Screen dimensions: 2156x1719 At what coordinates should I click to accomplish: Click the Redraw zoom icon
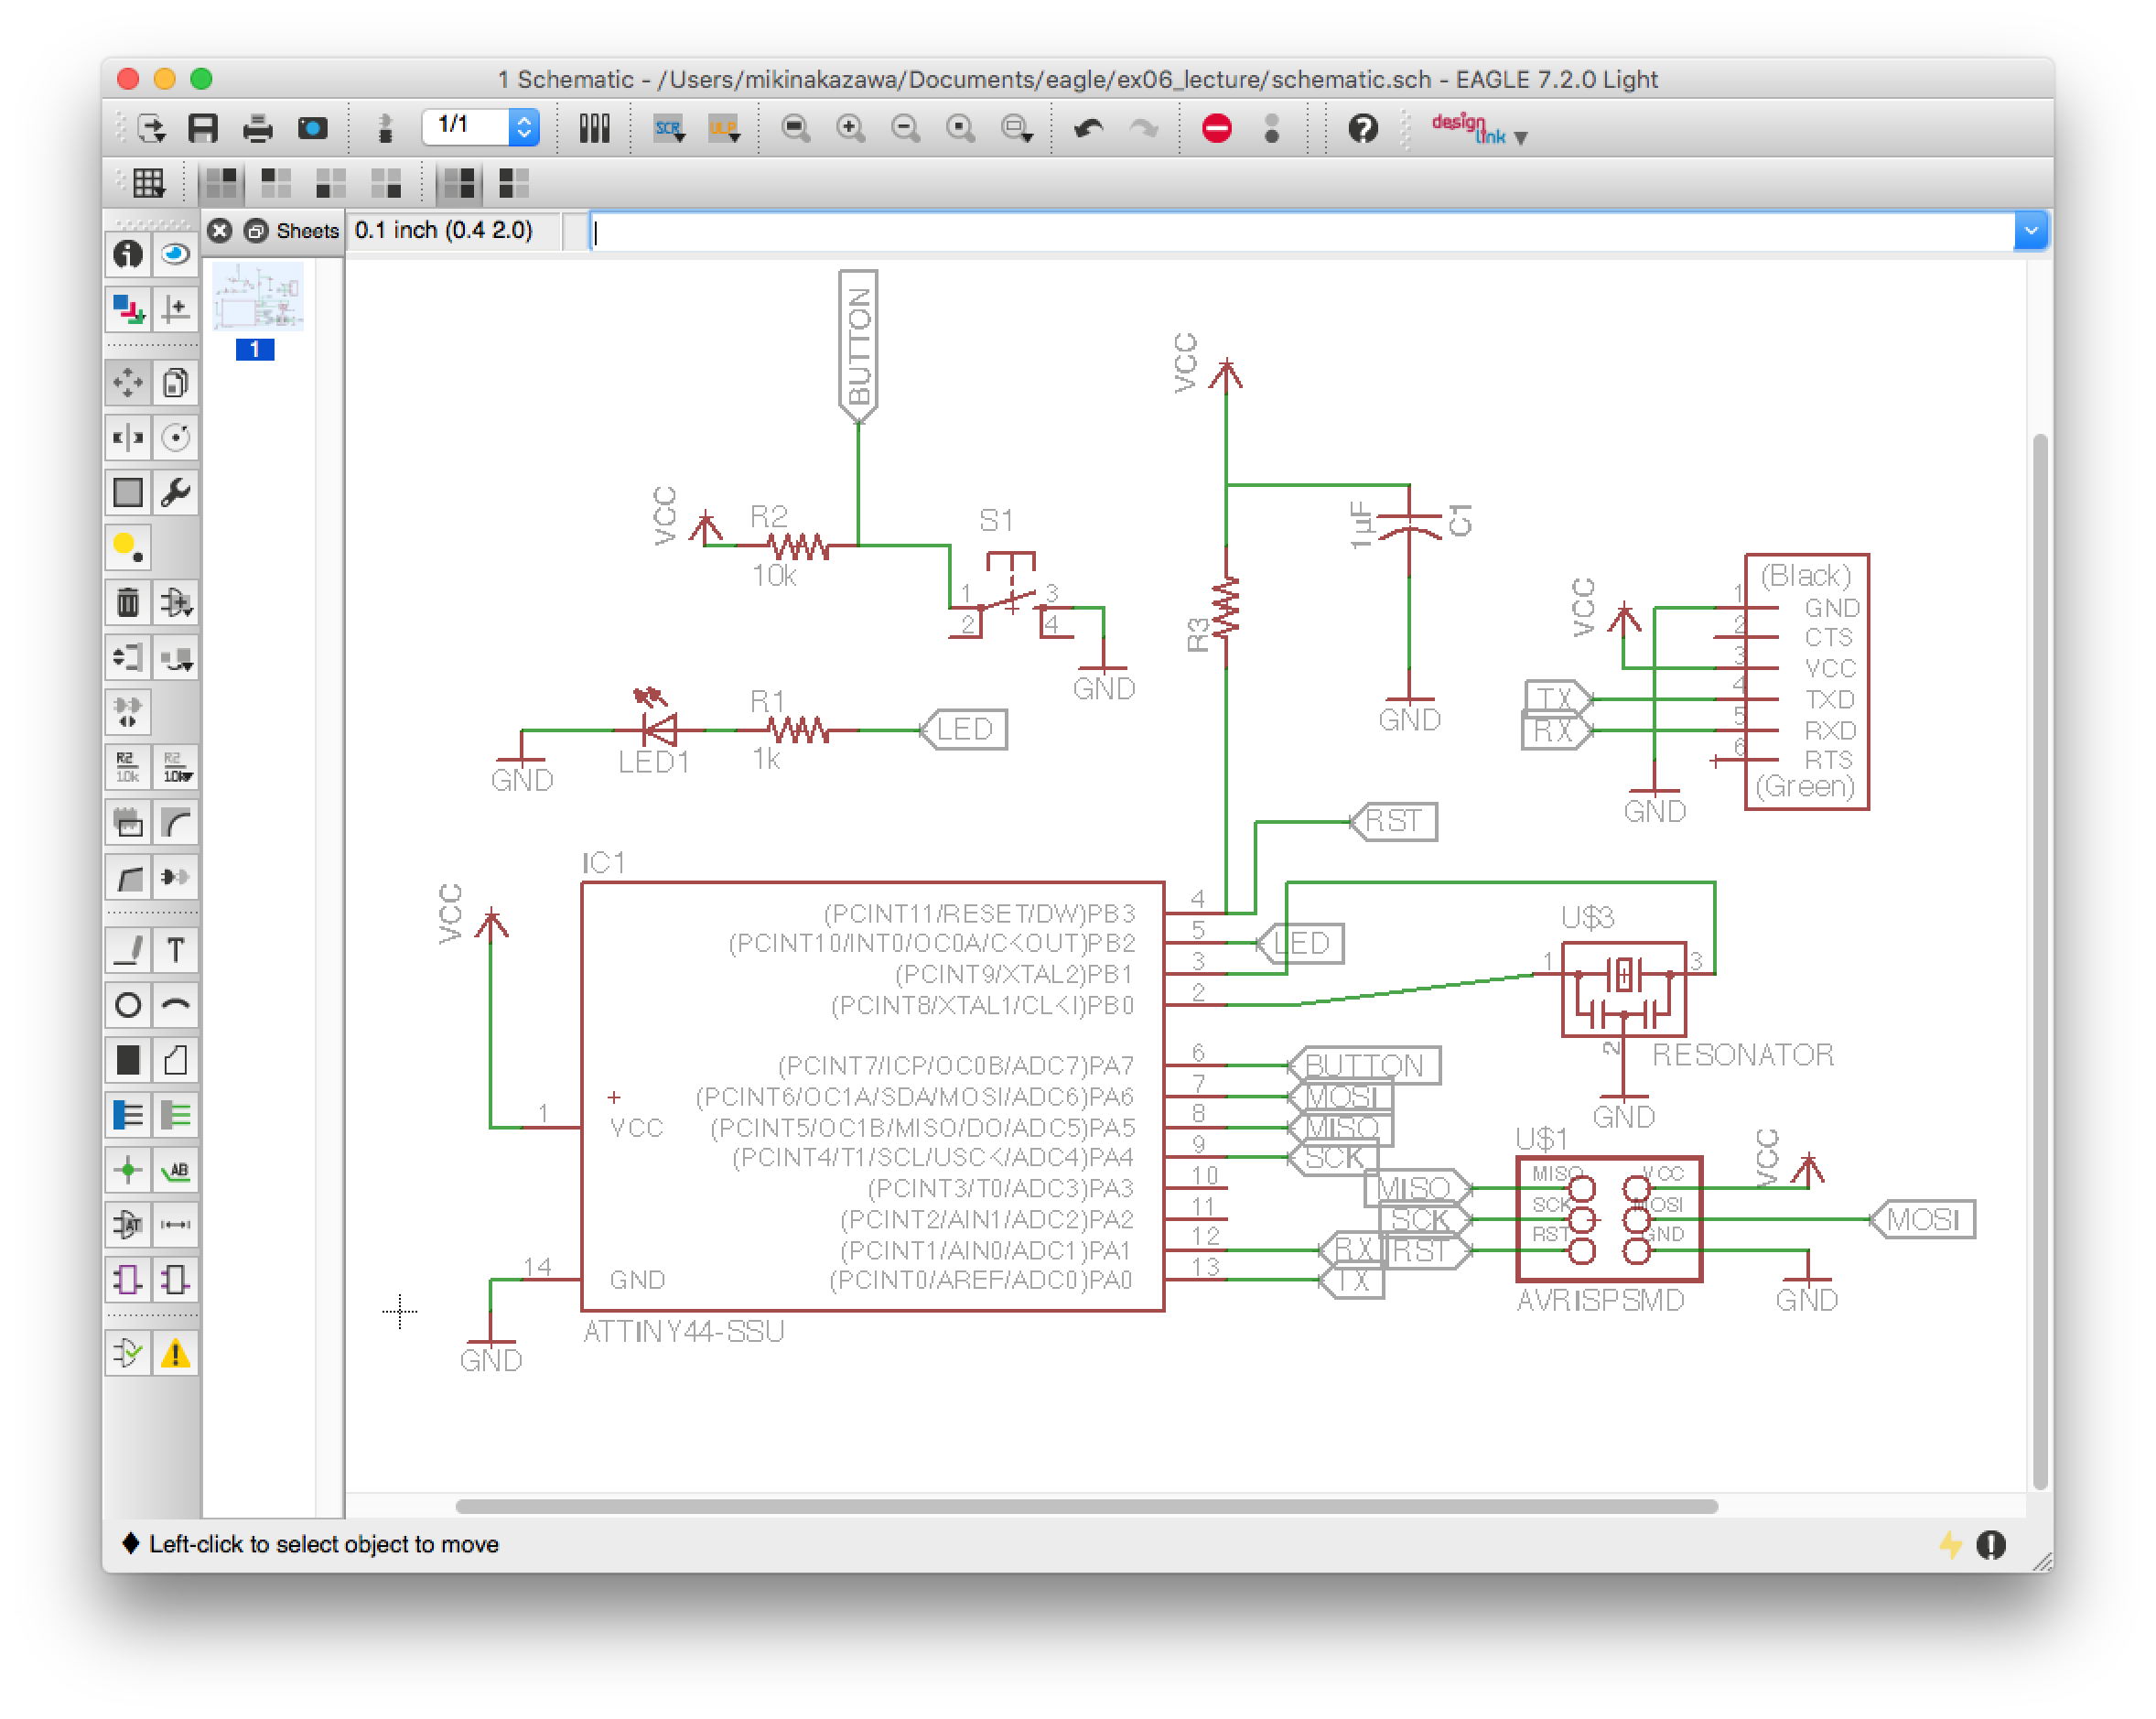[961, 128]
